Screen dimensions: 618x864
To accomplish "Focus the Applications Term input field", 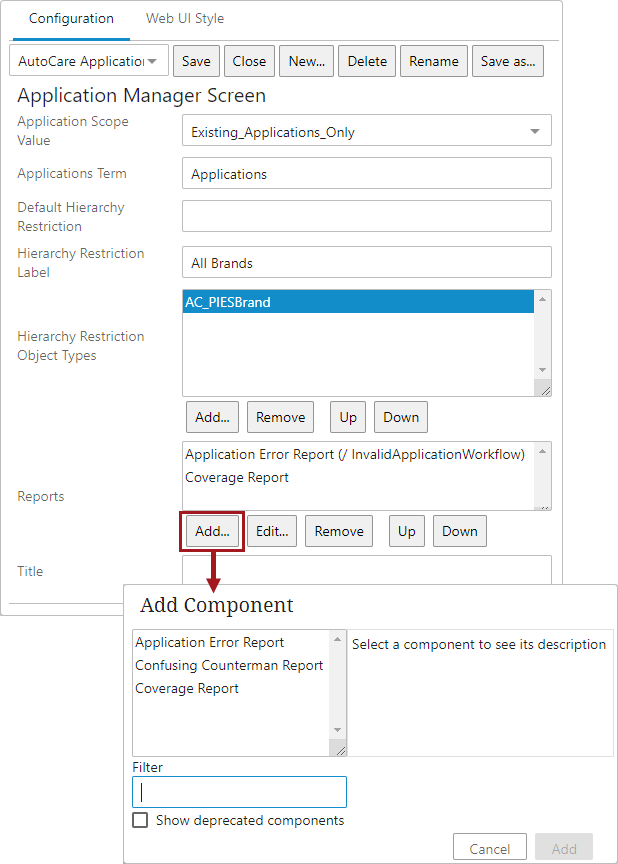I will point(367,174).
